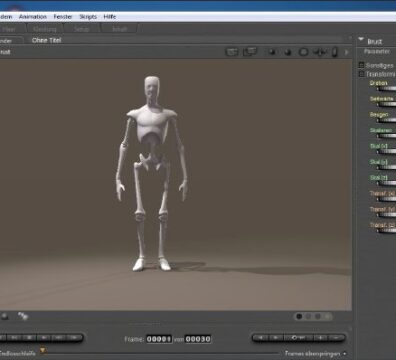Click the first small sphere display icon
Screen dimensions: 396x360
272,52
